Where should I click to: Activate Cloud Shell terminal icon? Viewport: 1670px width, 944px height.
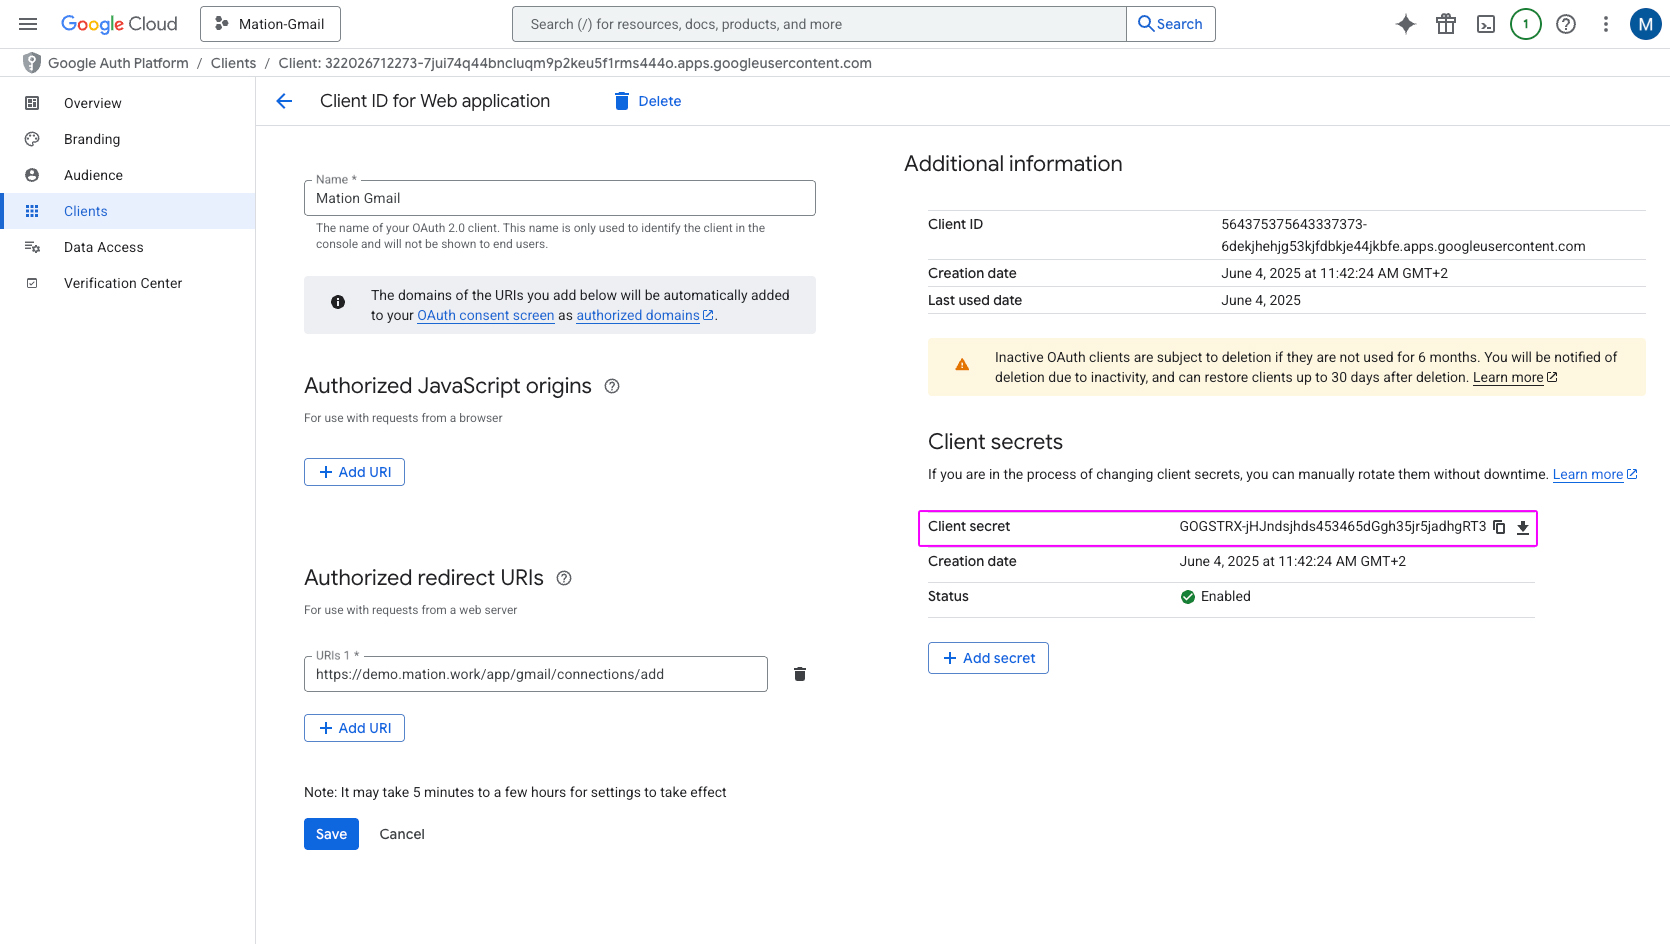[1486, 24]
